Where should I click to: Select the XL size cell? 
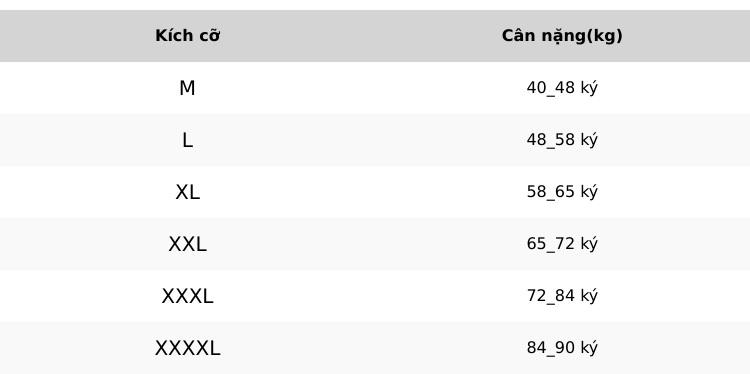click(188, 192)
